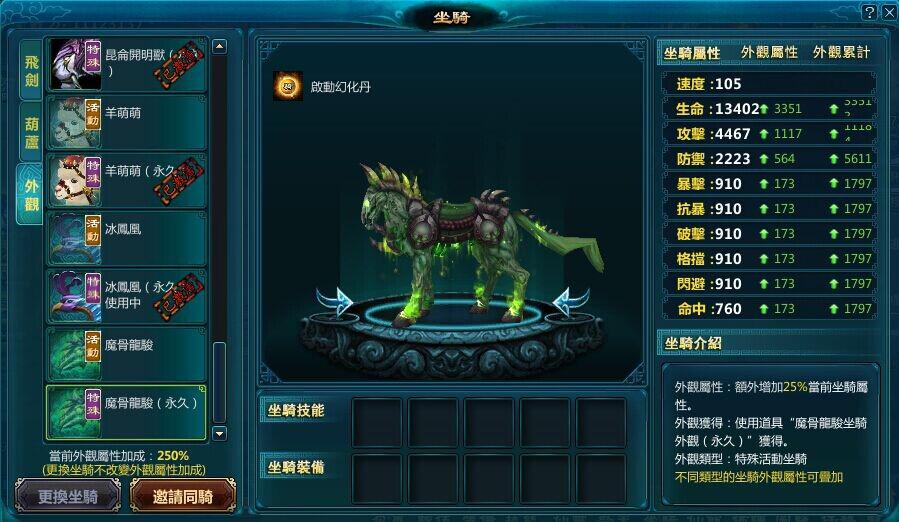The width and height of the screenshot is (899, 522).
Task: Choose the 魔骨龍駿 activity mount icon
Action: pos(75,354)
